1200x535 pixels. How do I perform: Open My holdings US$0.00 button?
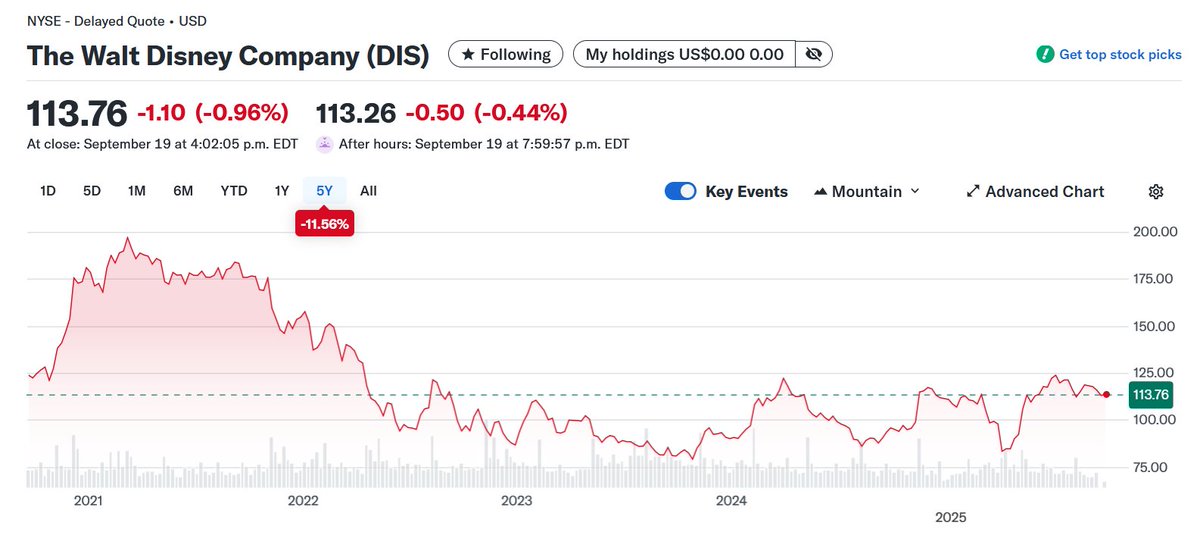click(x=684, y=54)
